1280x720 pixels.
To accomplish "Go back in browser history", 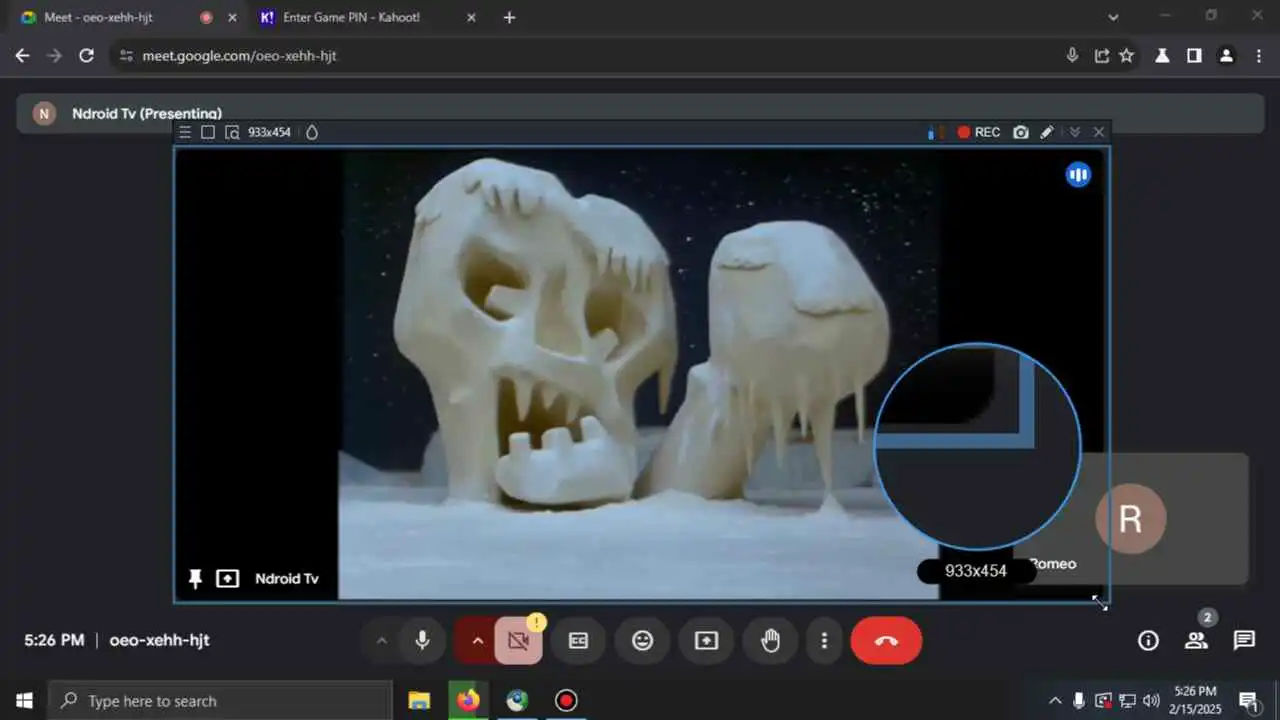I will 22,56.
